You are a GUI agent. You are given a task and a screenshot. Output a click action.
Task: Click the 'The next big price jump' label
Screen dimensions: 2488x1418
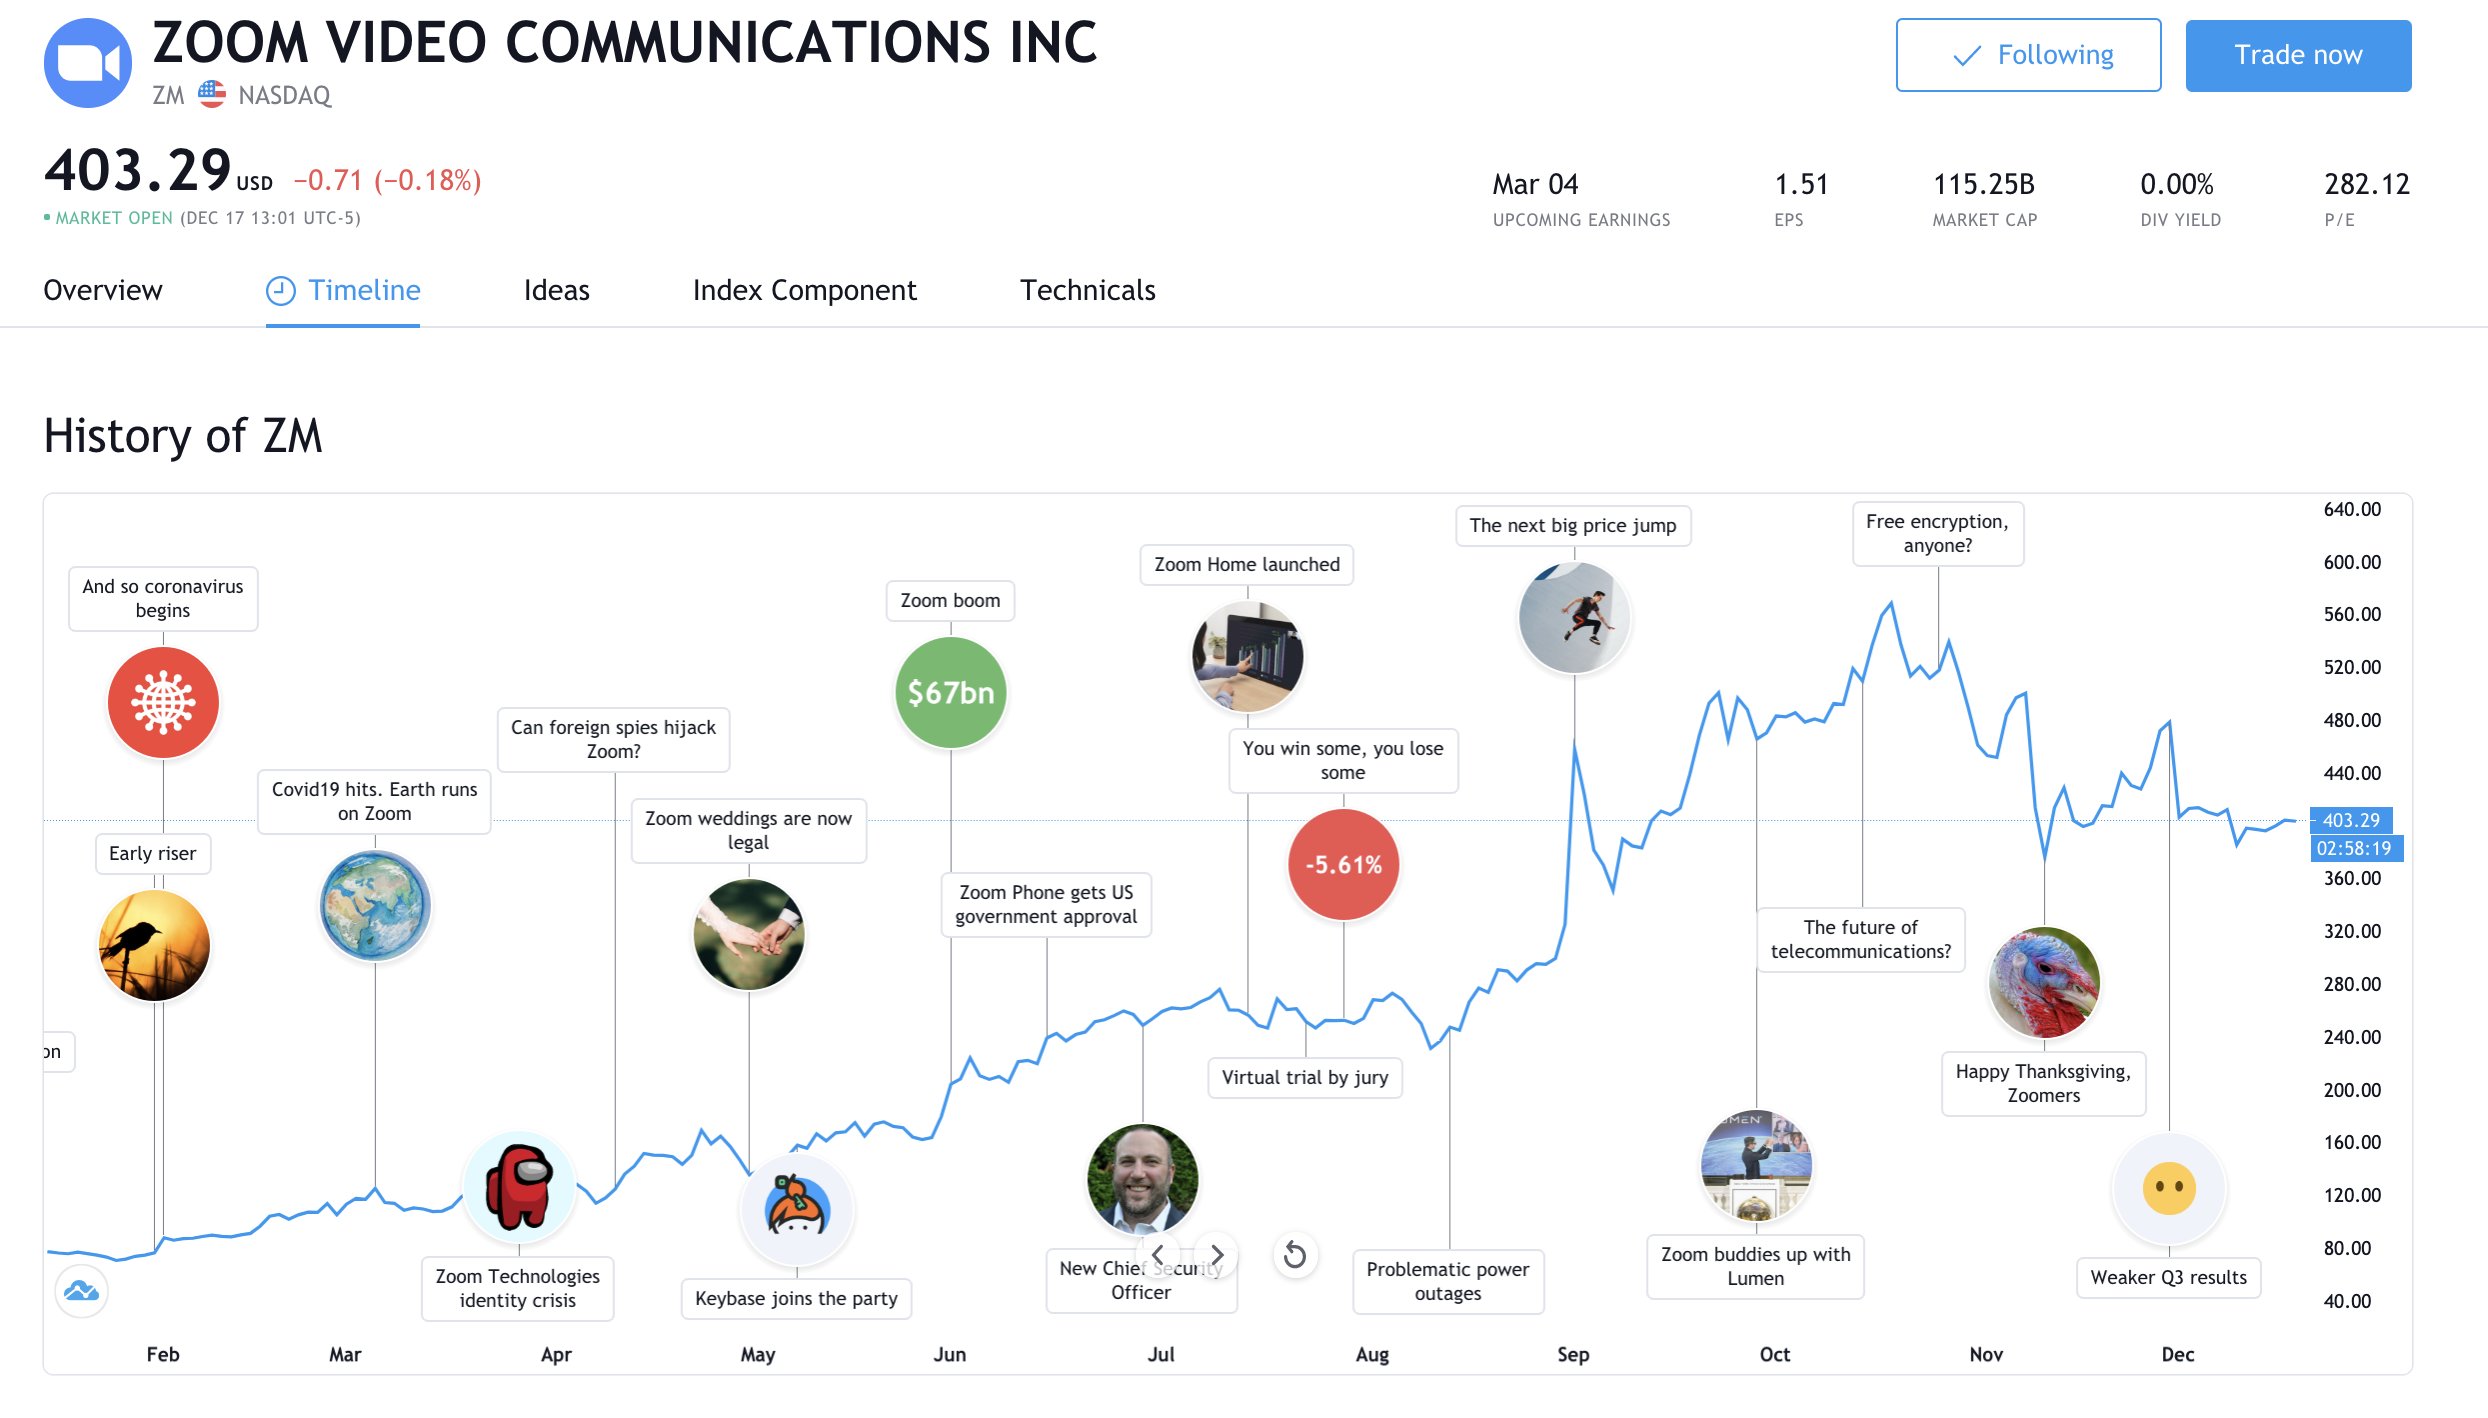pyautogui.click(x=1572, y=525)
